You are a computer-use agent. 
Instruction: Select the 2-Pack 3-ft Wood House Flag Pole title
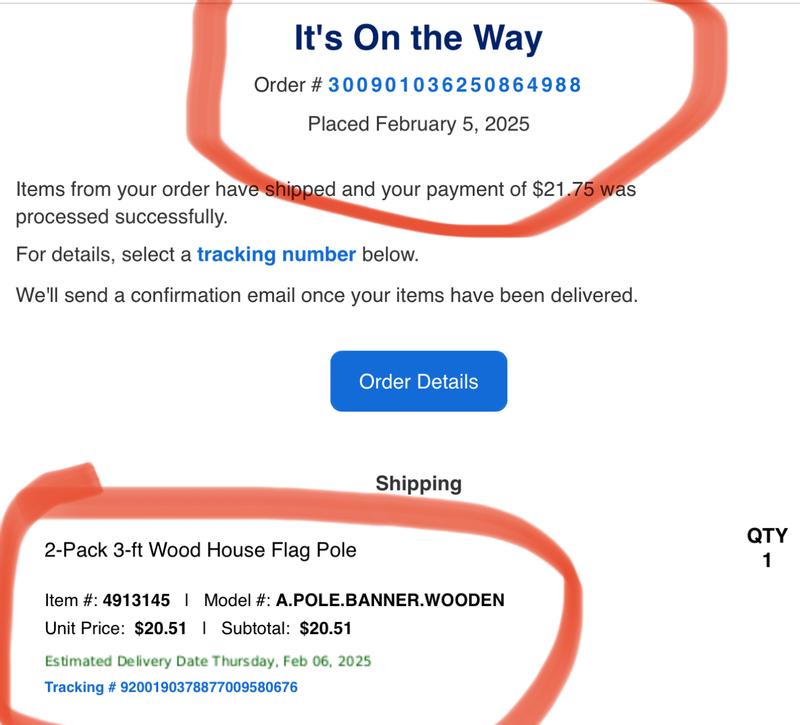[200, 550]
